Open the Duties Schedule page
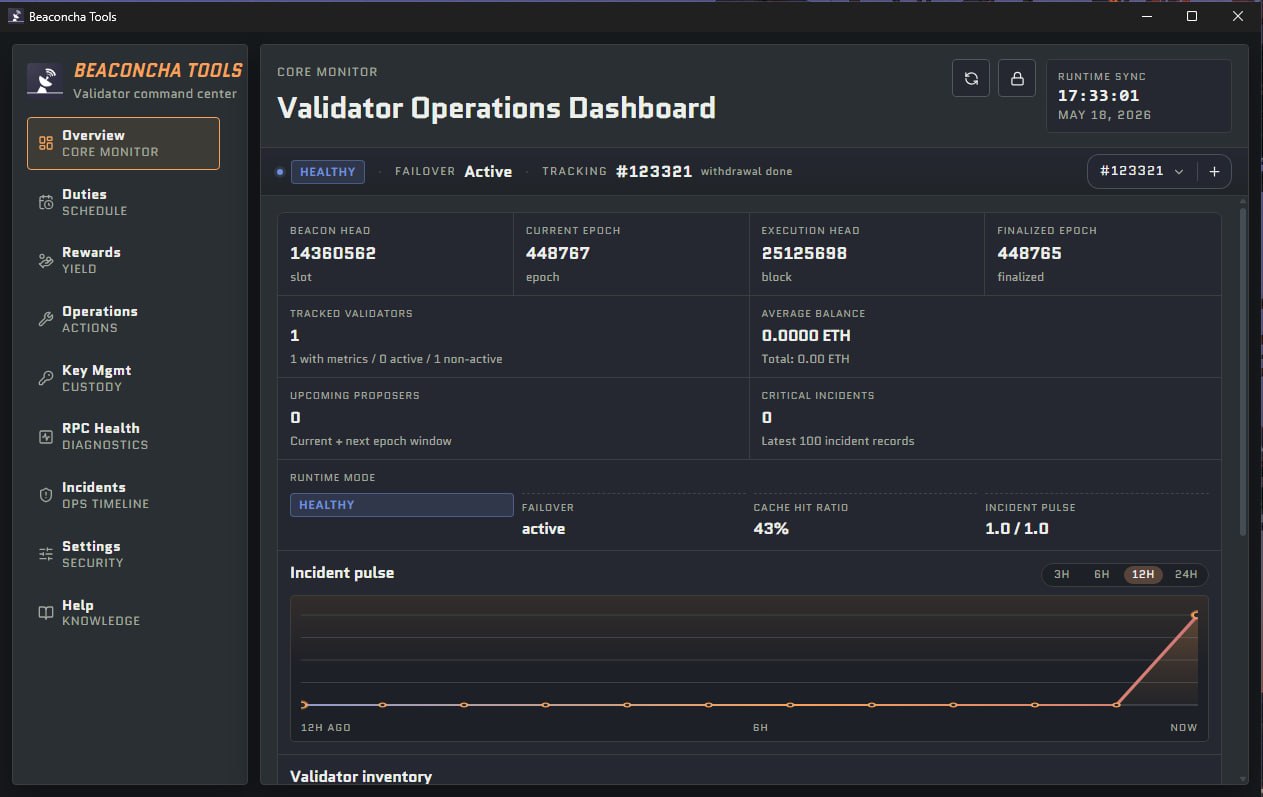The width and height of the screenshot is (1263, 797). click(123, 202)
